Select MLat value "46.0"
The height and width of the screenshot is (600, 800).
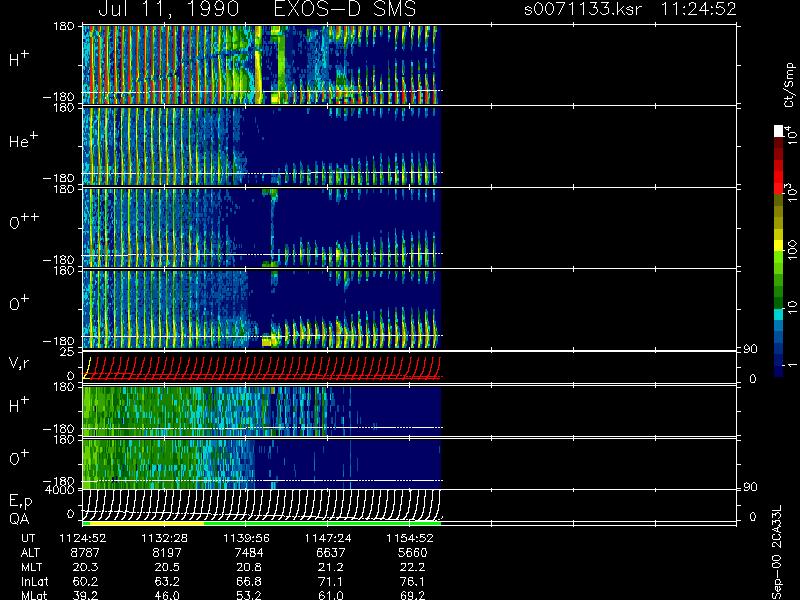pyautogui.click(x=167, y=595)
